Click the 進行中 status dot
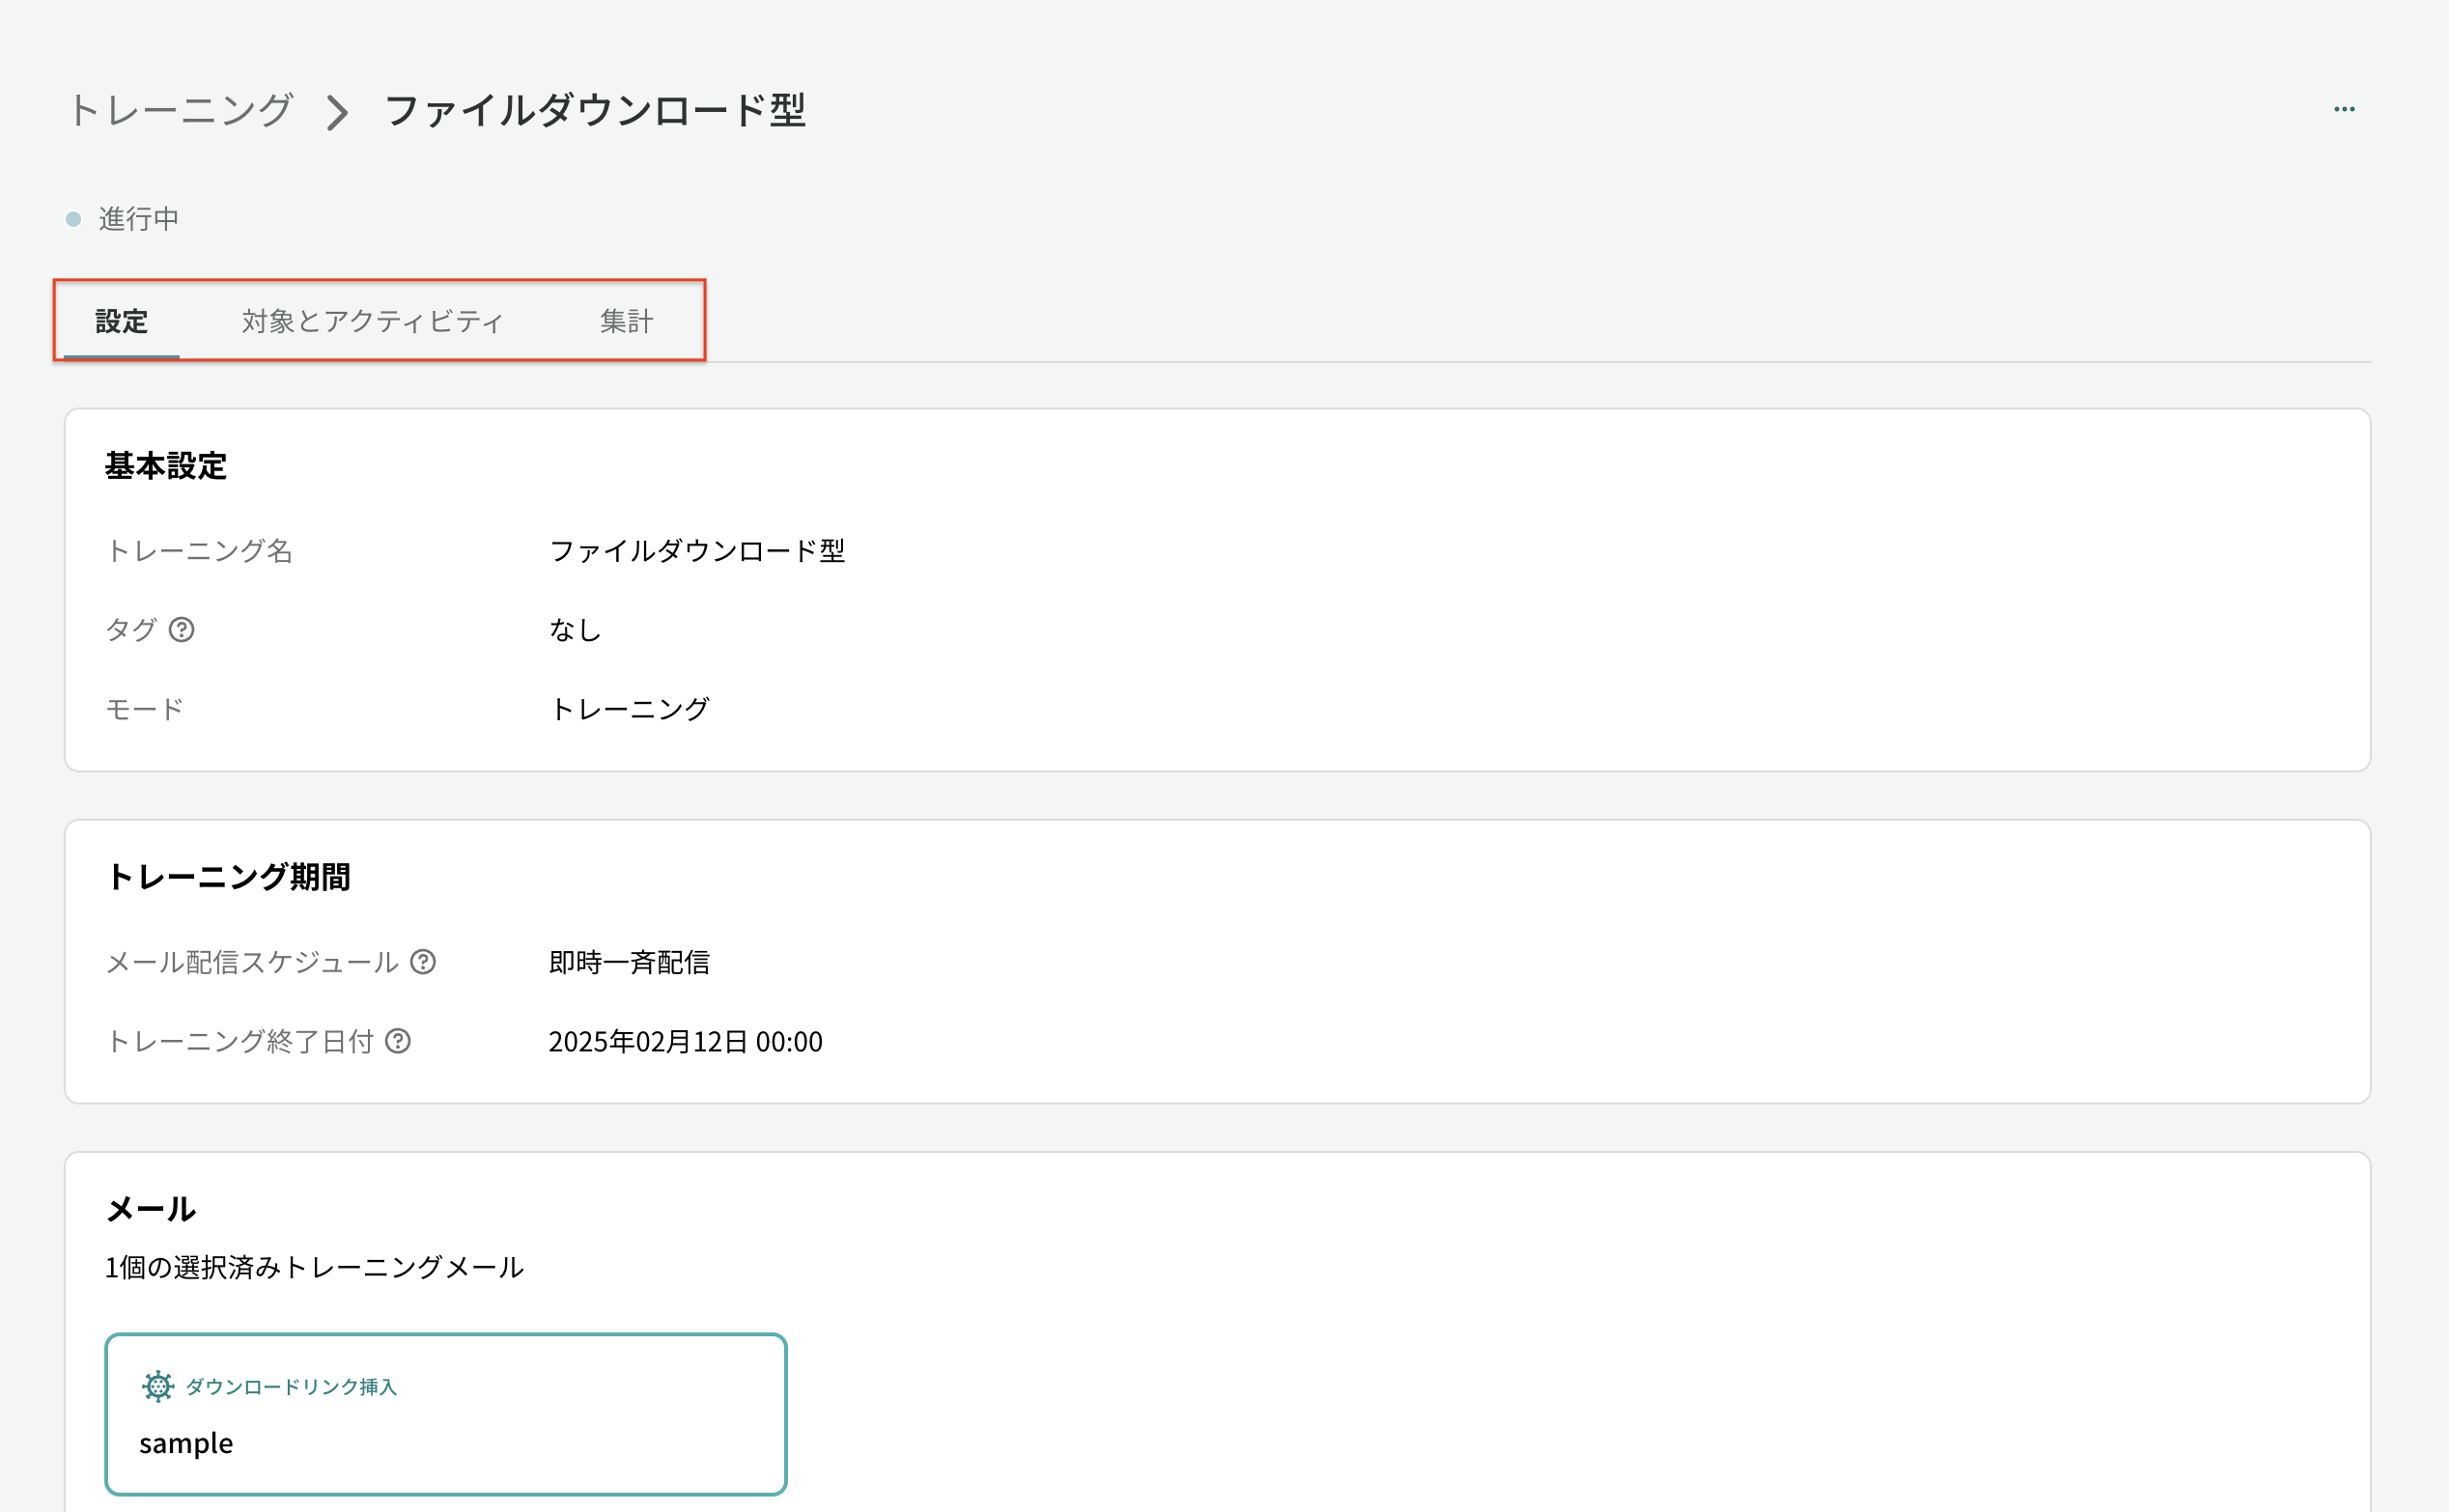The height and width of the screenshot is (1512, 2449). (x=73, y=219)
